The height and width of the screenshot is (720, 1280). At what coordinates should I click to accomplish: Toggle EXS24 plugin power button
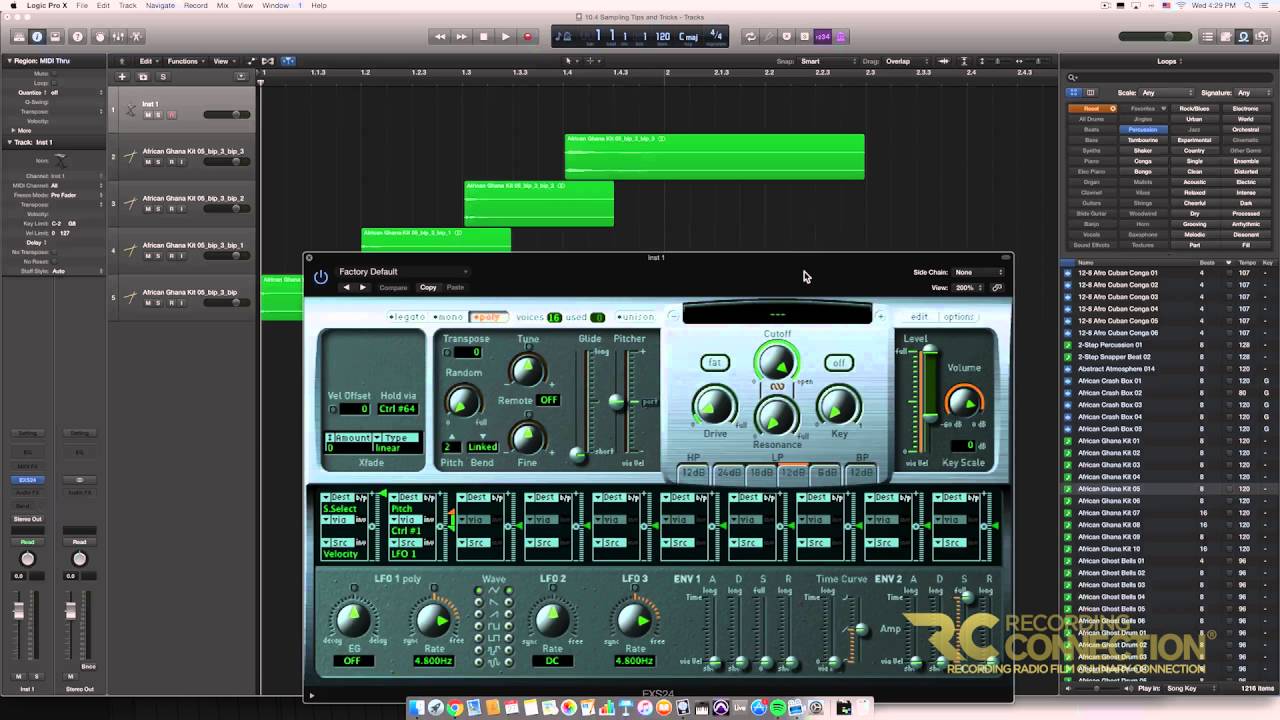click(x=321, y=277)
